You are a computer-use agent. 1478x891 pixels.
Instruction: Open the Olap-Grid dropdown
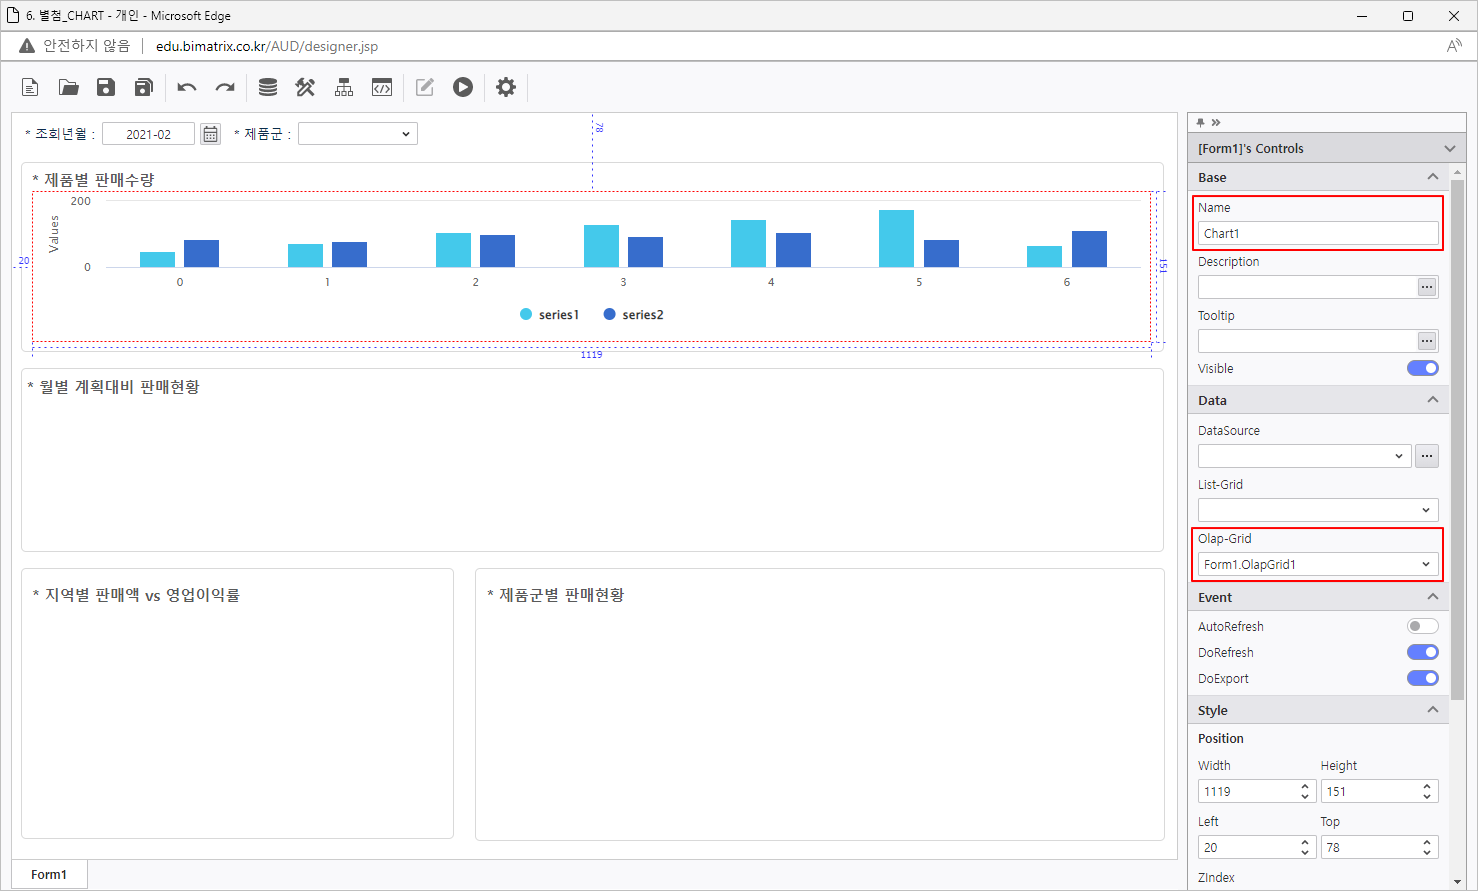pyautogui.click(x=1317, y=565)
